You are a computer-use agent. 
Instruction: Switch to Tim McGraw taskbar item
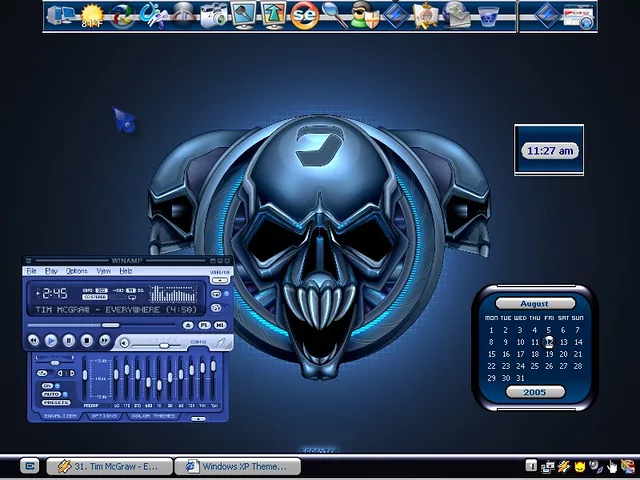pyautogui.click(x=109, y=466)
